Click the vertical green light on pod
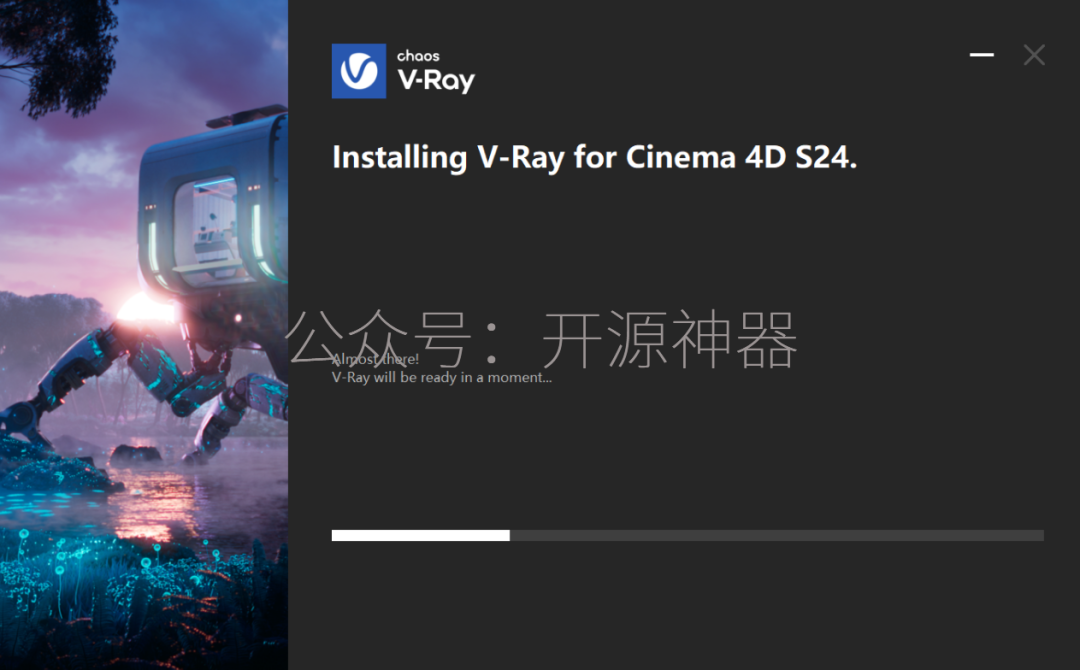1080x670 pixels. click(x=153, y=246)
